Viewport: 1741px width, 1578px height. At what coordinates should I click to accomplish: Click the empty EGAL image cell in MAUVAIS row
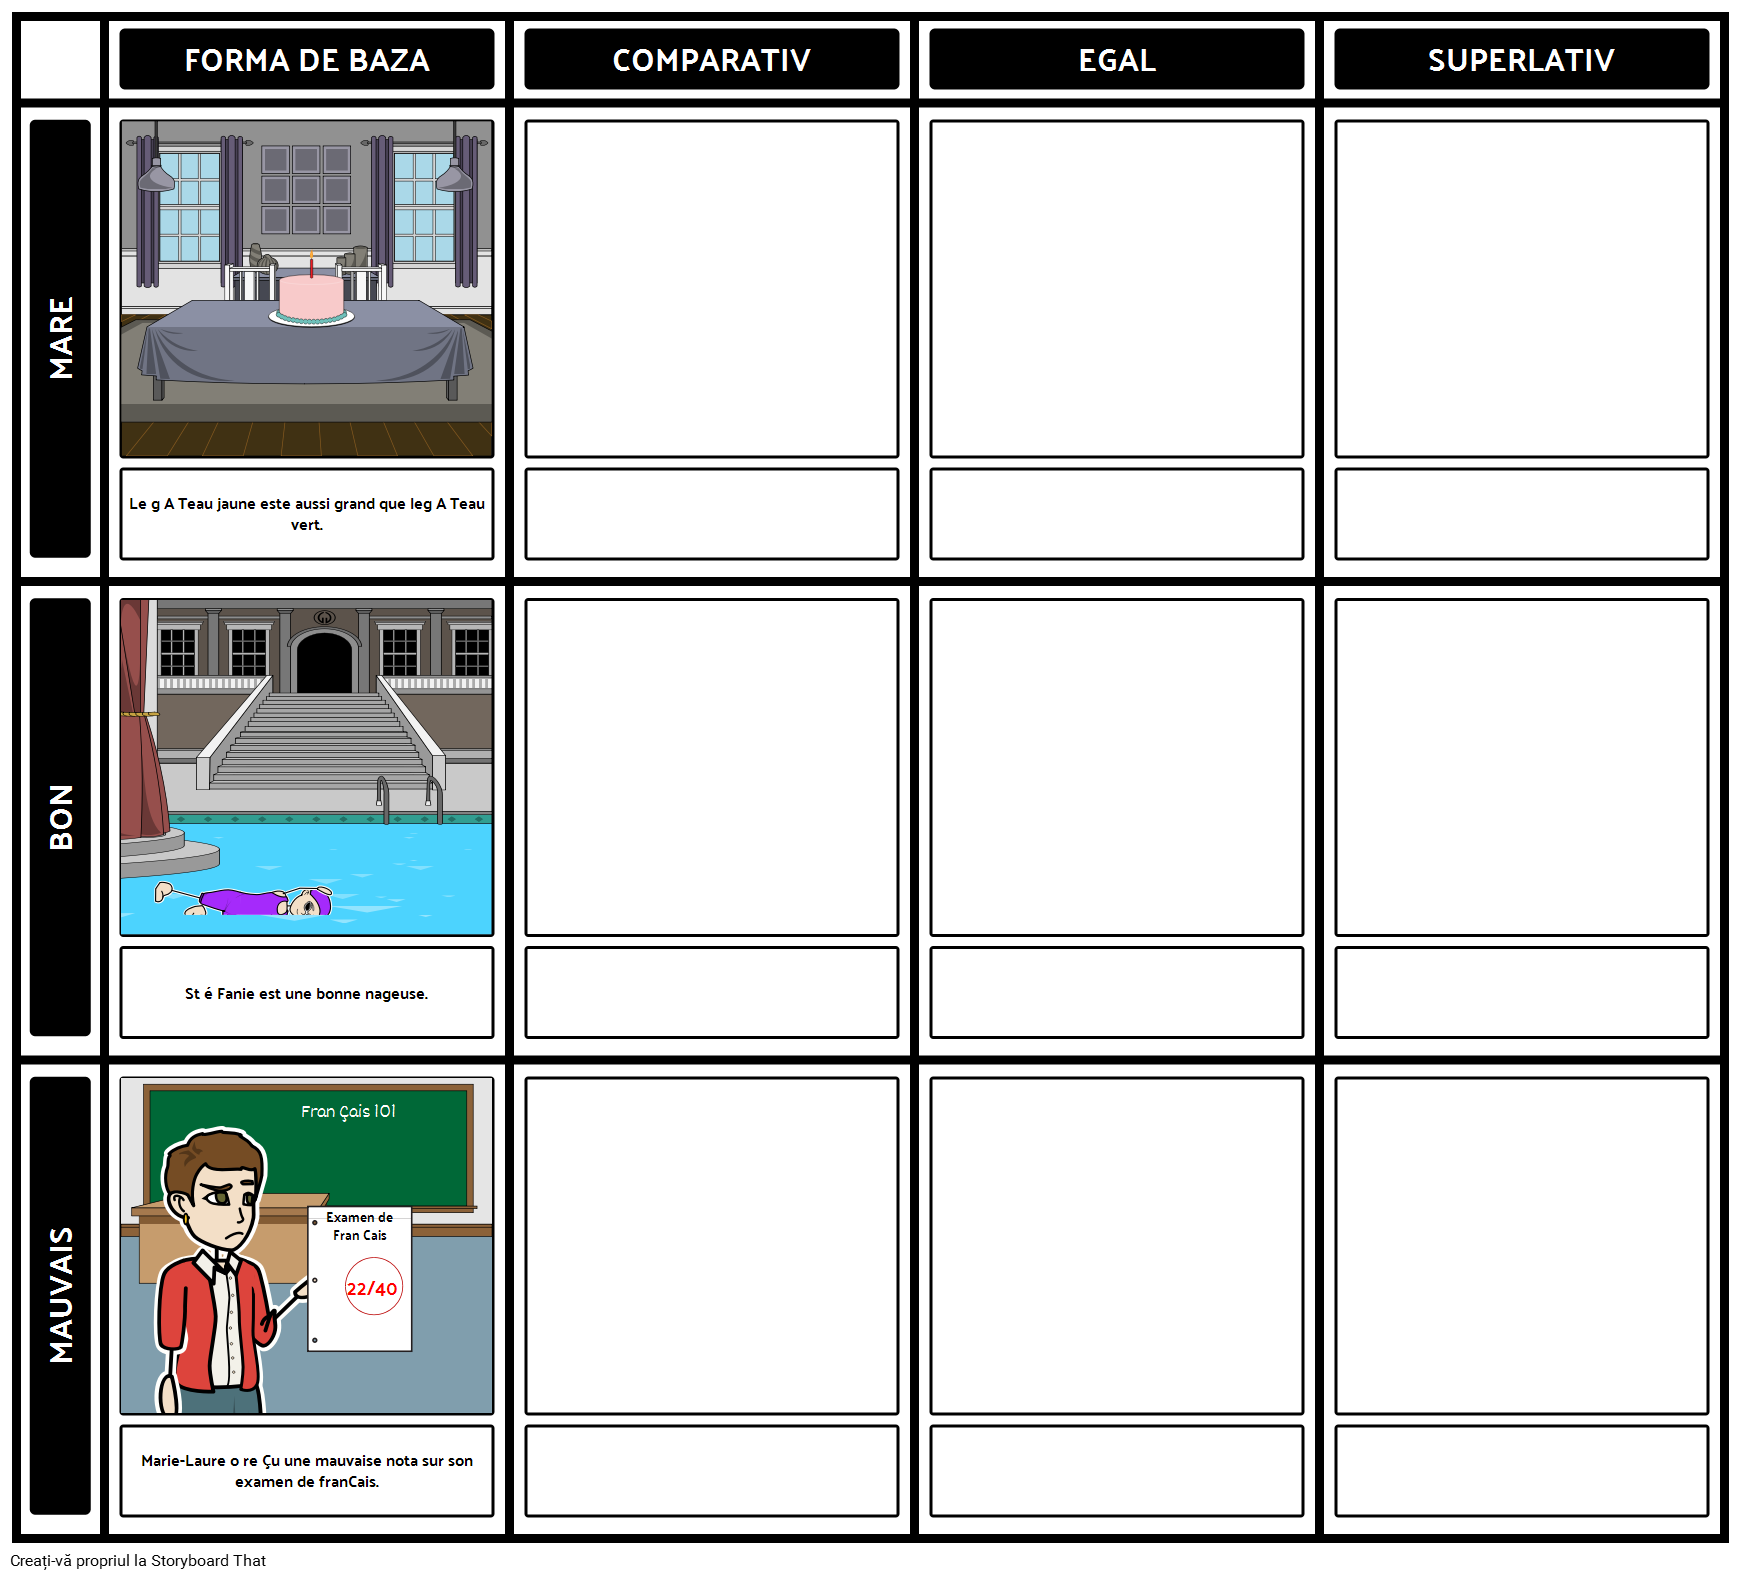pyautogui.click(x=1117, y=1245)
